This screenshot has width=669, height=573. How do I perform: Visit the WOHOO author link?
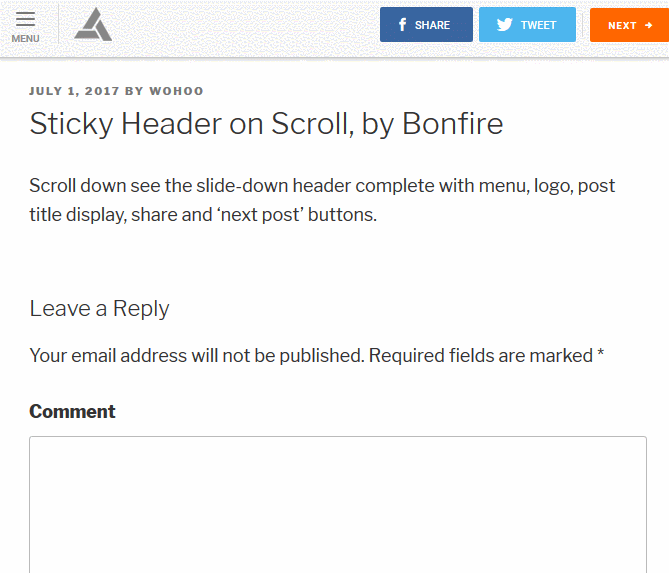[x=176, y=91]
